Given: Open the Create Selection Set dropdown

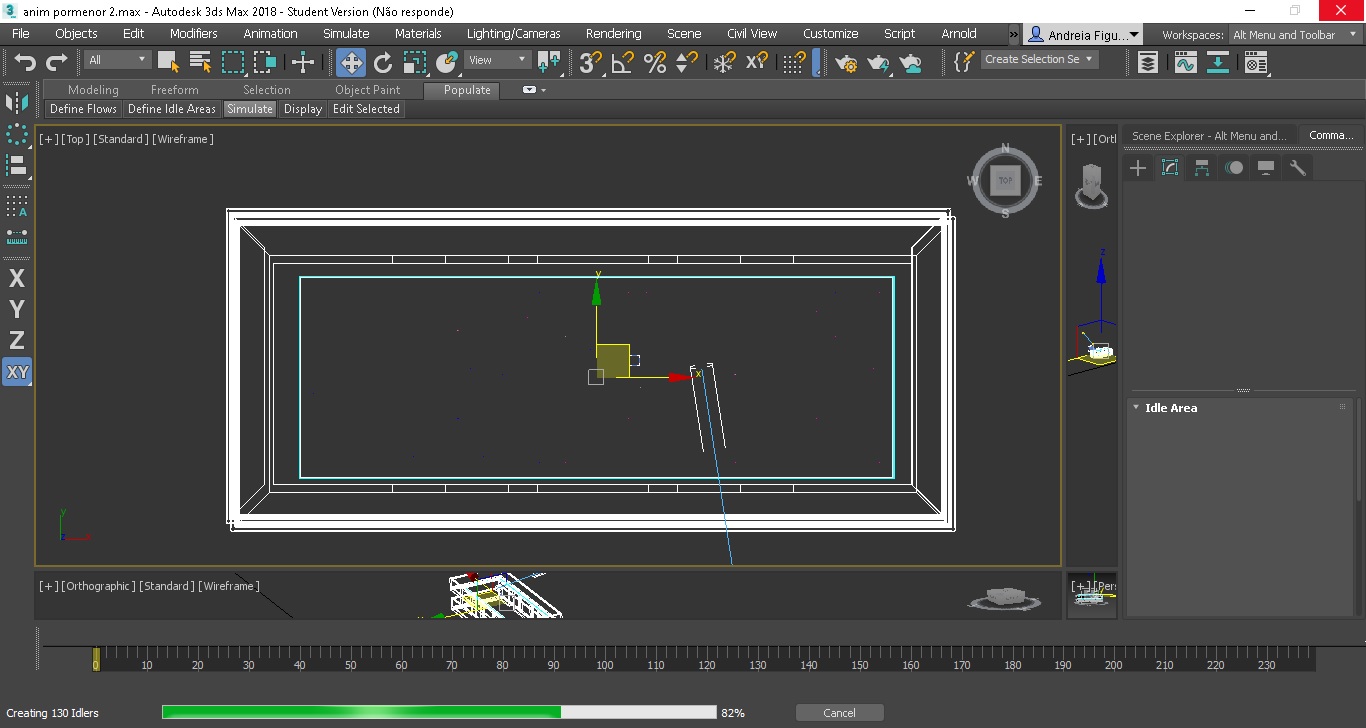Looking at the screenshot, I should click(1039, 59).
